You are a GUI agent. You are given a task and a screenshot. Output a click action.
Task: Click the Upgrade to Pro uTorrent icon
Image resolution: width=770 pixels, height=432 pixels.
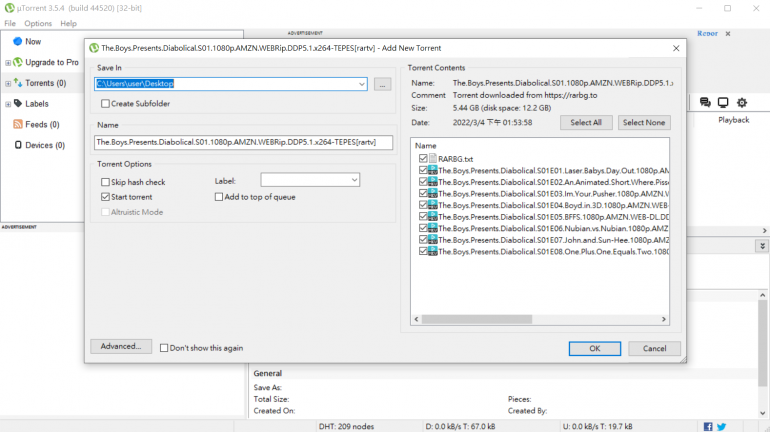coord(18,62)
